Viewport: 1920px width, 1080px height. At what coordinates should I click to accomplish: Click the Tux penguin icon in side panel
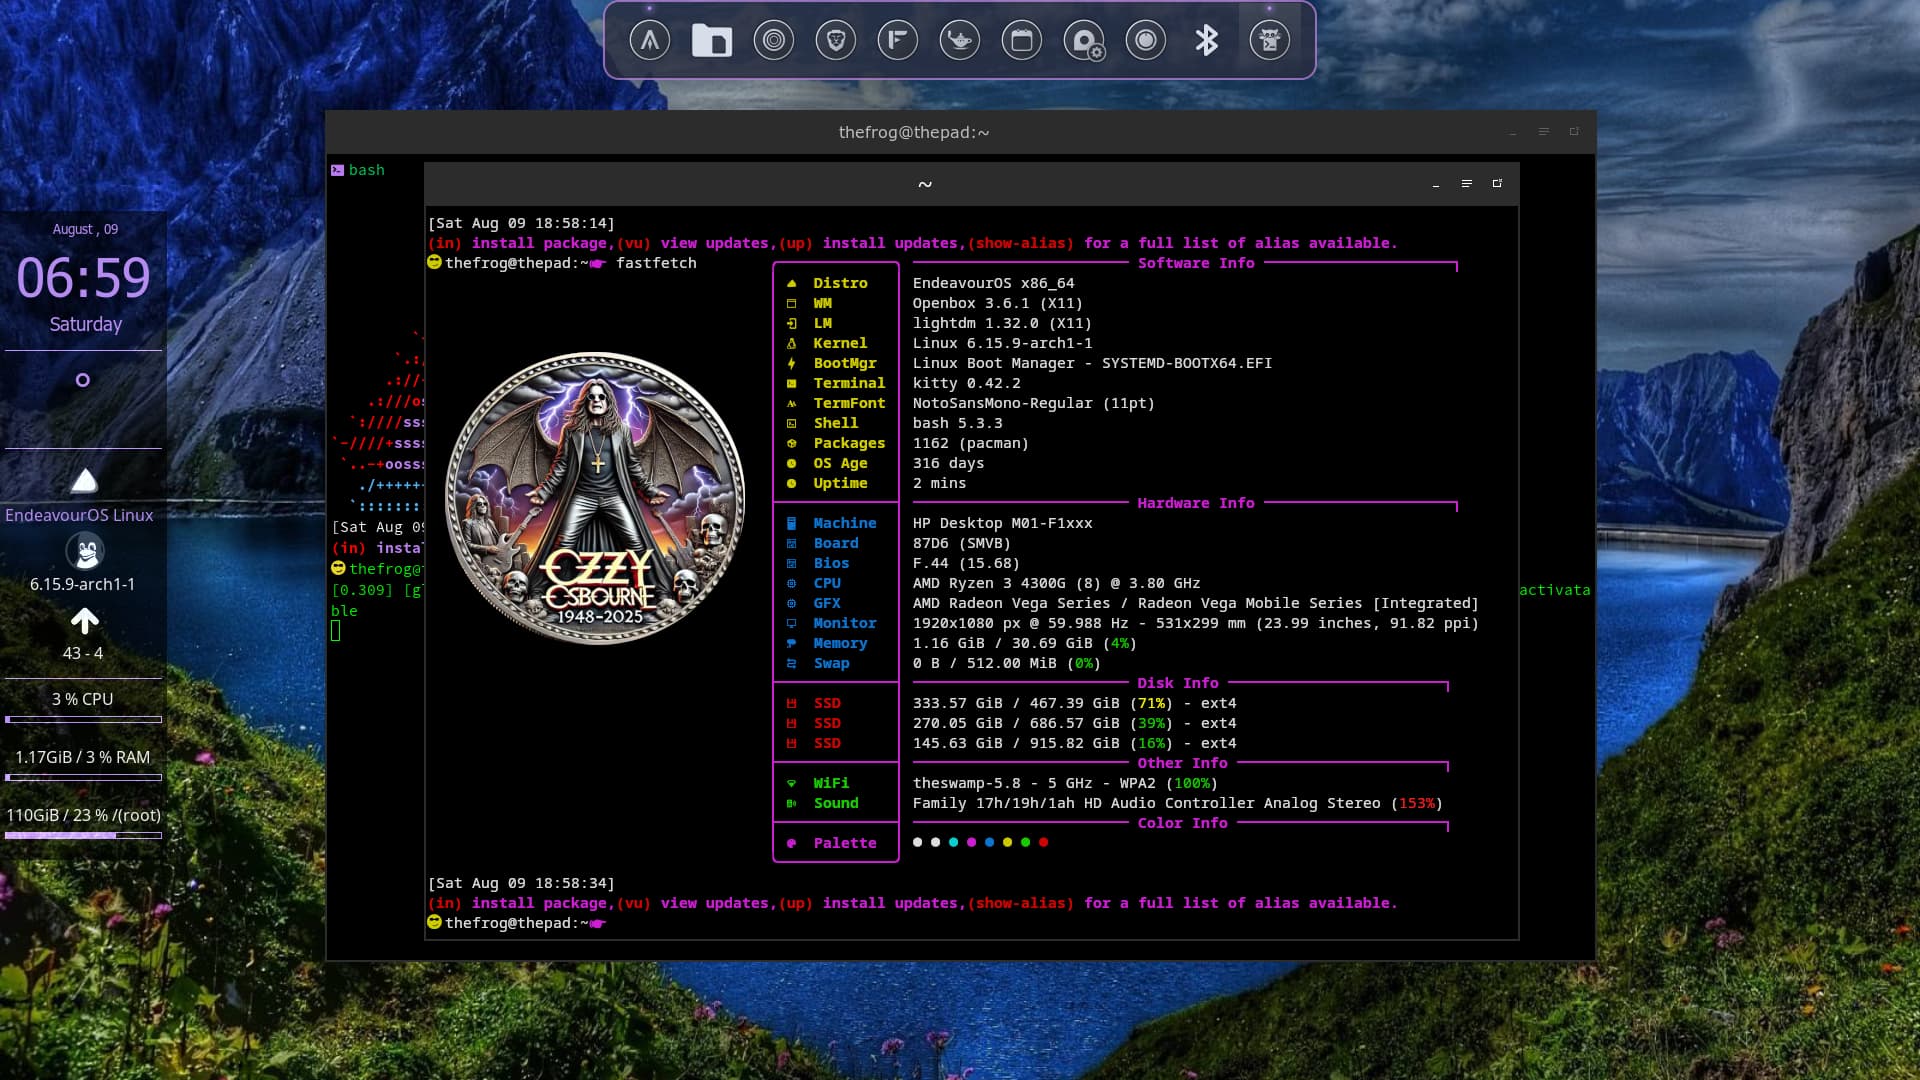coord(85,551)
